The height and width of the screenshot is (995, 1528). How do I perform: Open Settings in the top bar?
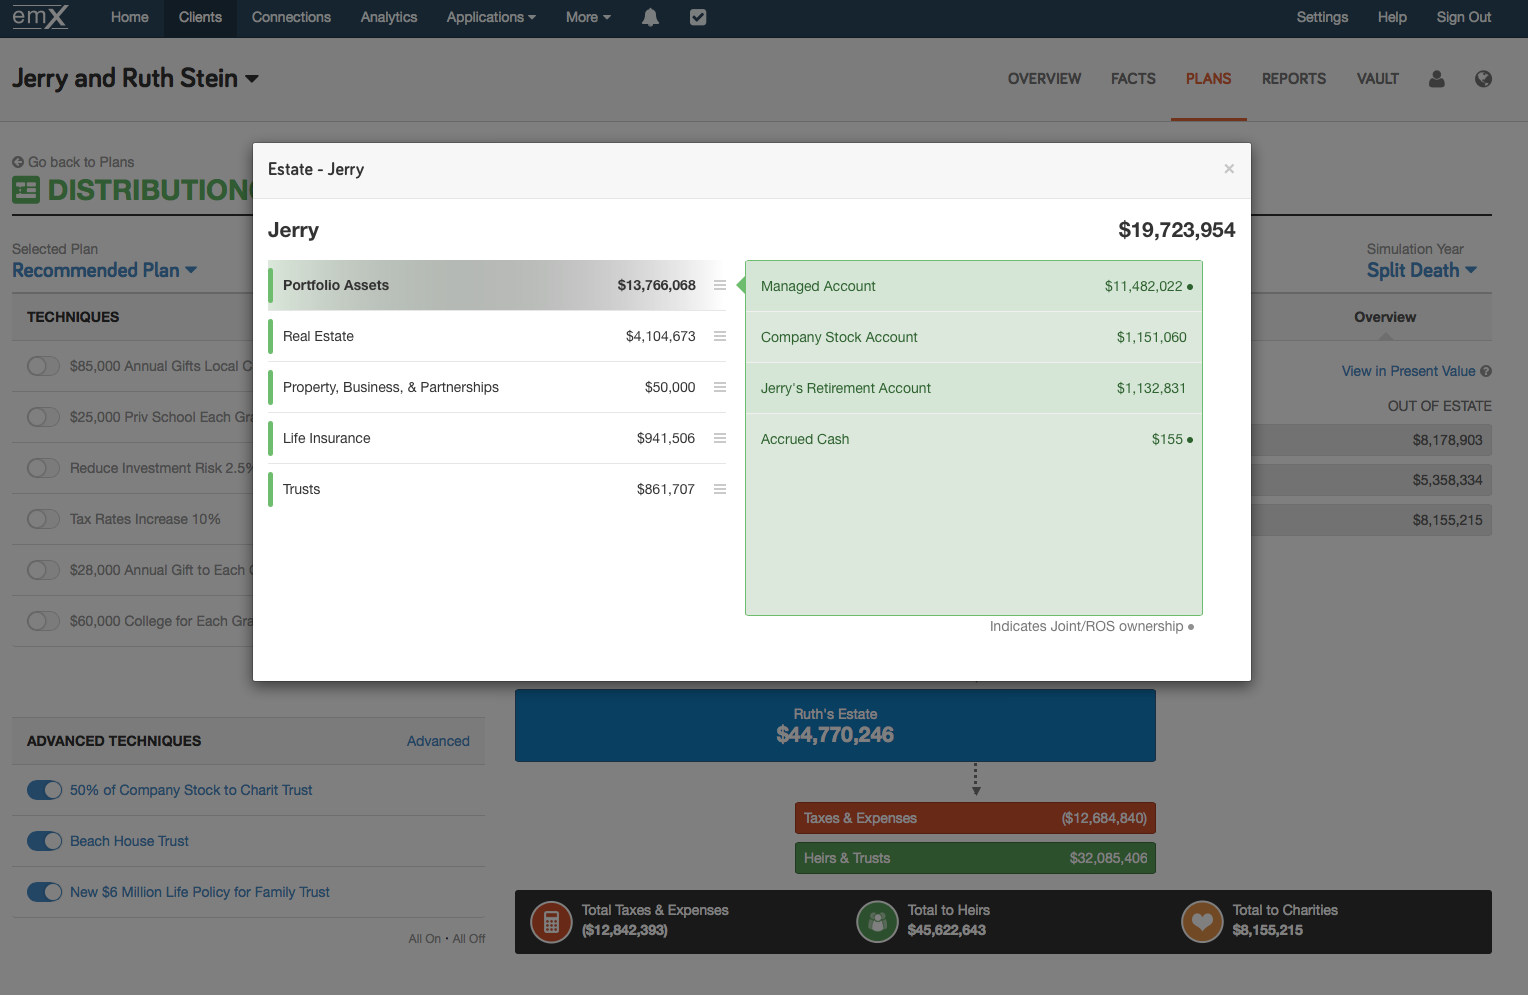[1322, 17]
